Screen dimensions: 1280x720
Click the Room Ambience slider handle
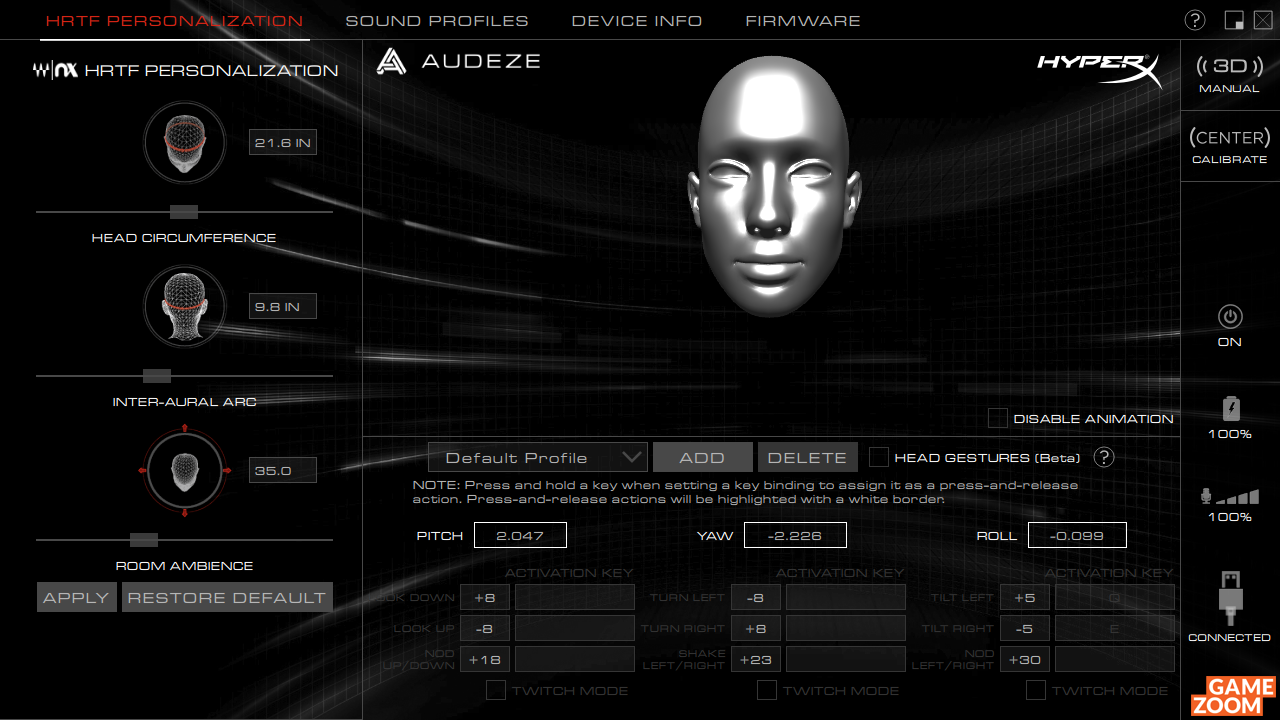[x=144, y=540]
